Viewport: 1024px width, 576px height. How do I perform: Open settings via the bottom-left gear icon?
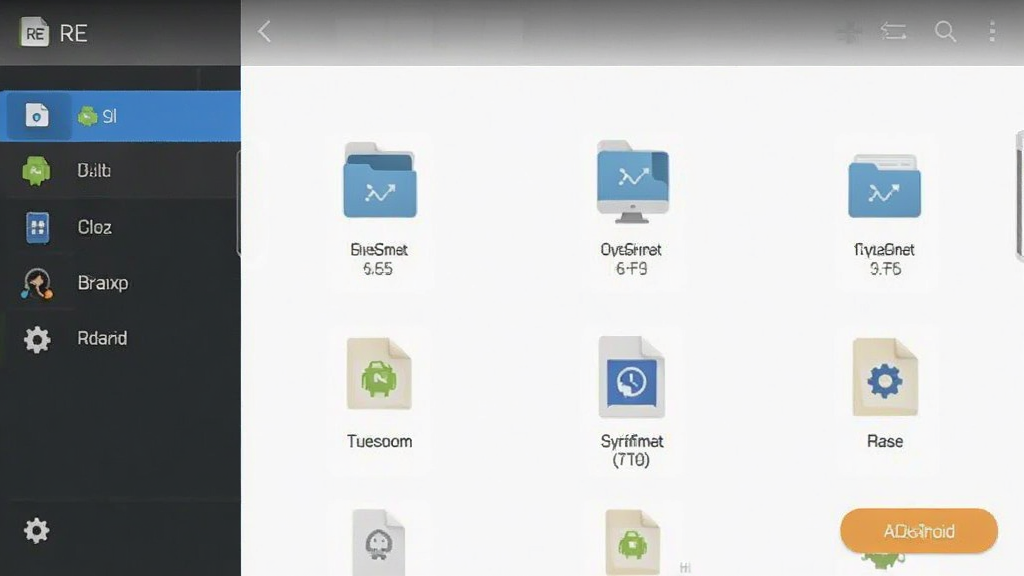(x=37, y=530)
